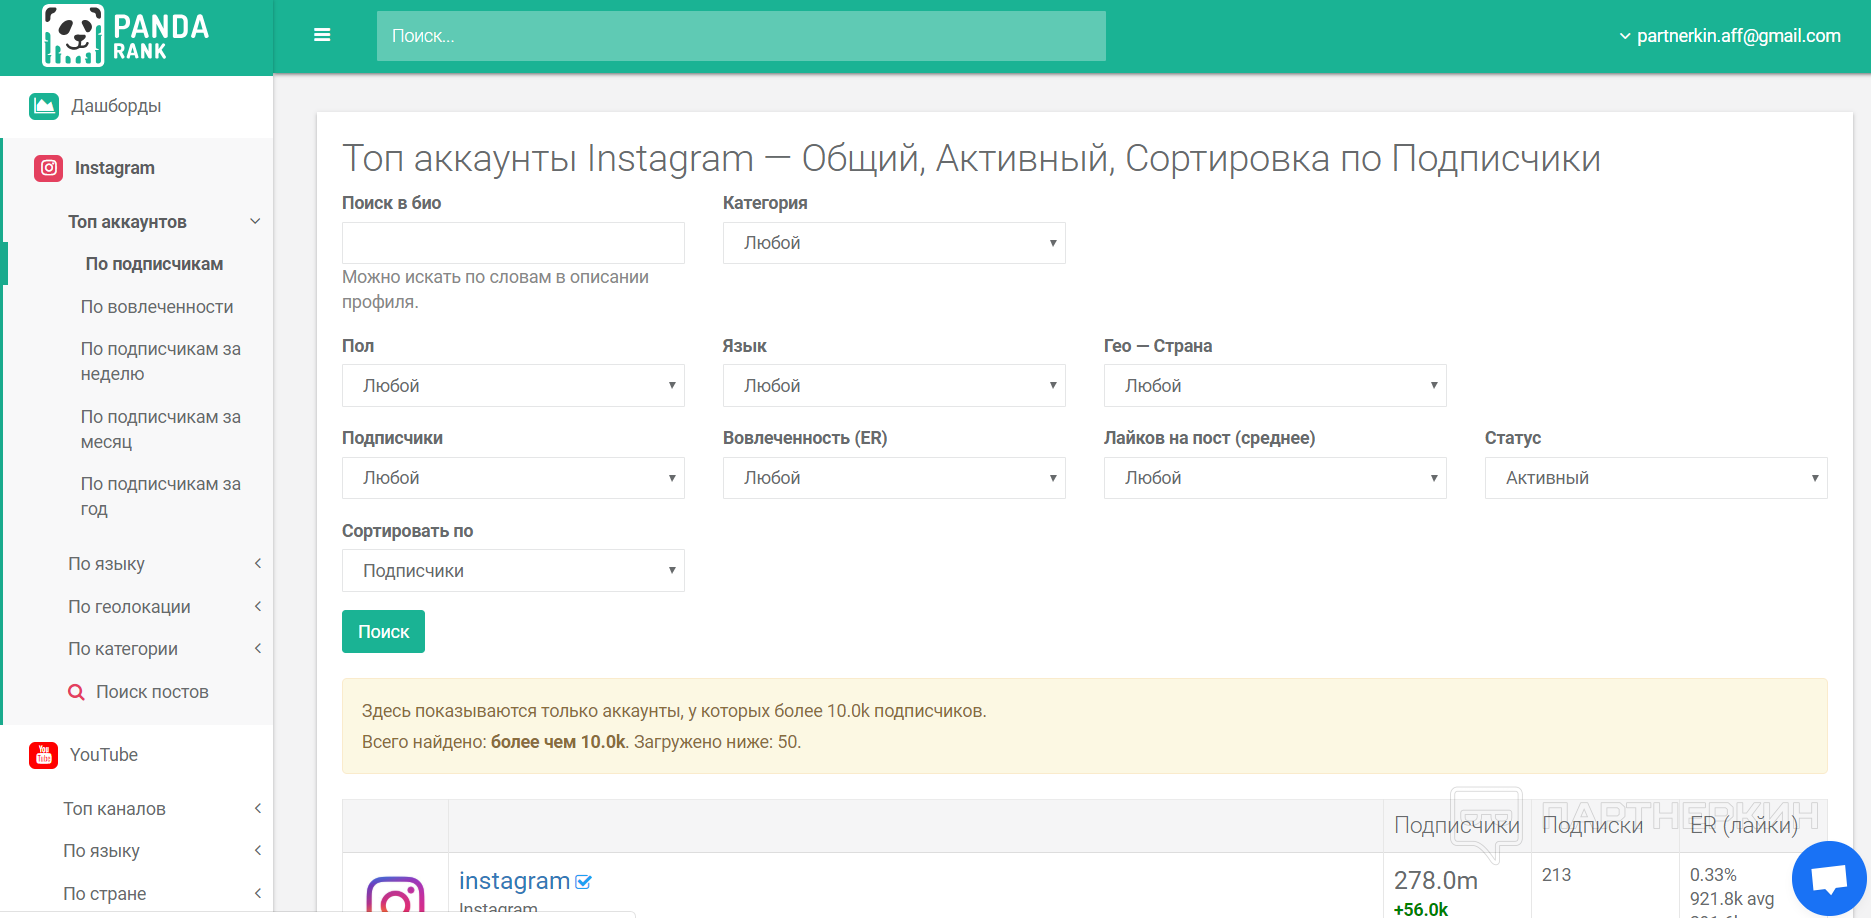The image size is (1871, 918).
Task: Click the Подписчики column header
Action: (1457, 826)
